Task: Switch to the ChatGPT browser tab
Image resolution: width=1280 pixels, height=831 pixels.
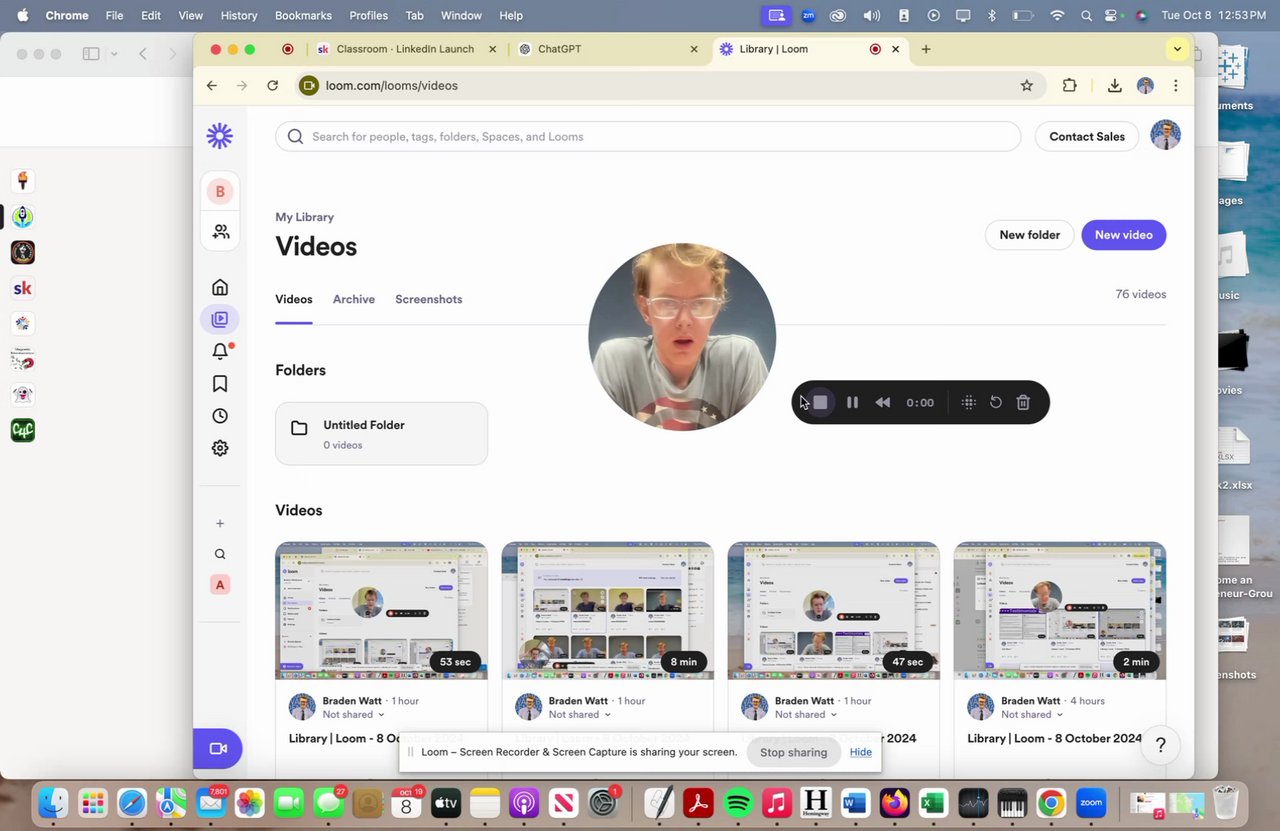Action: pos(608,49)
